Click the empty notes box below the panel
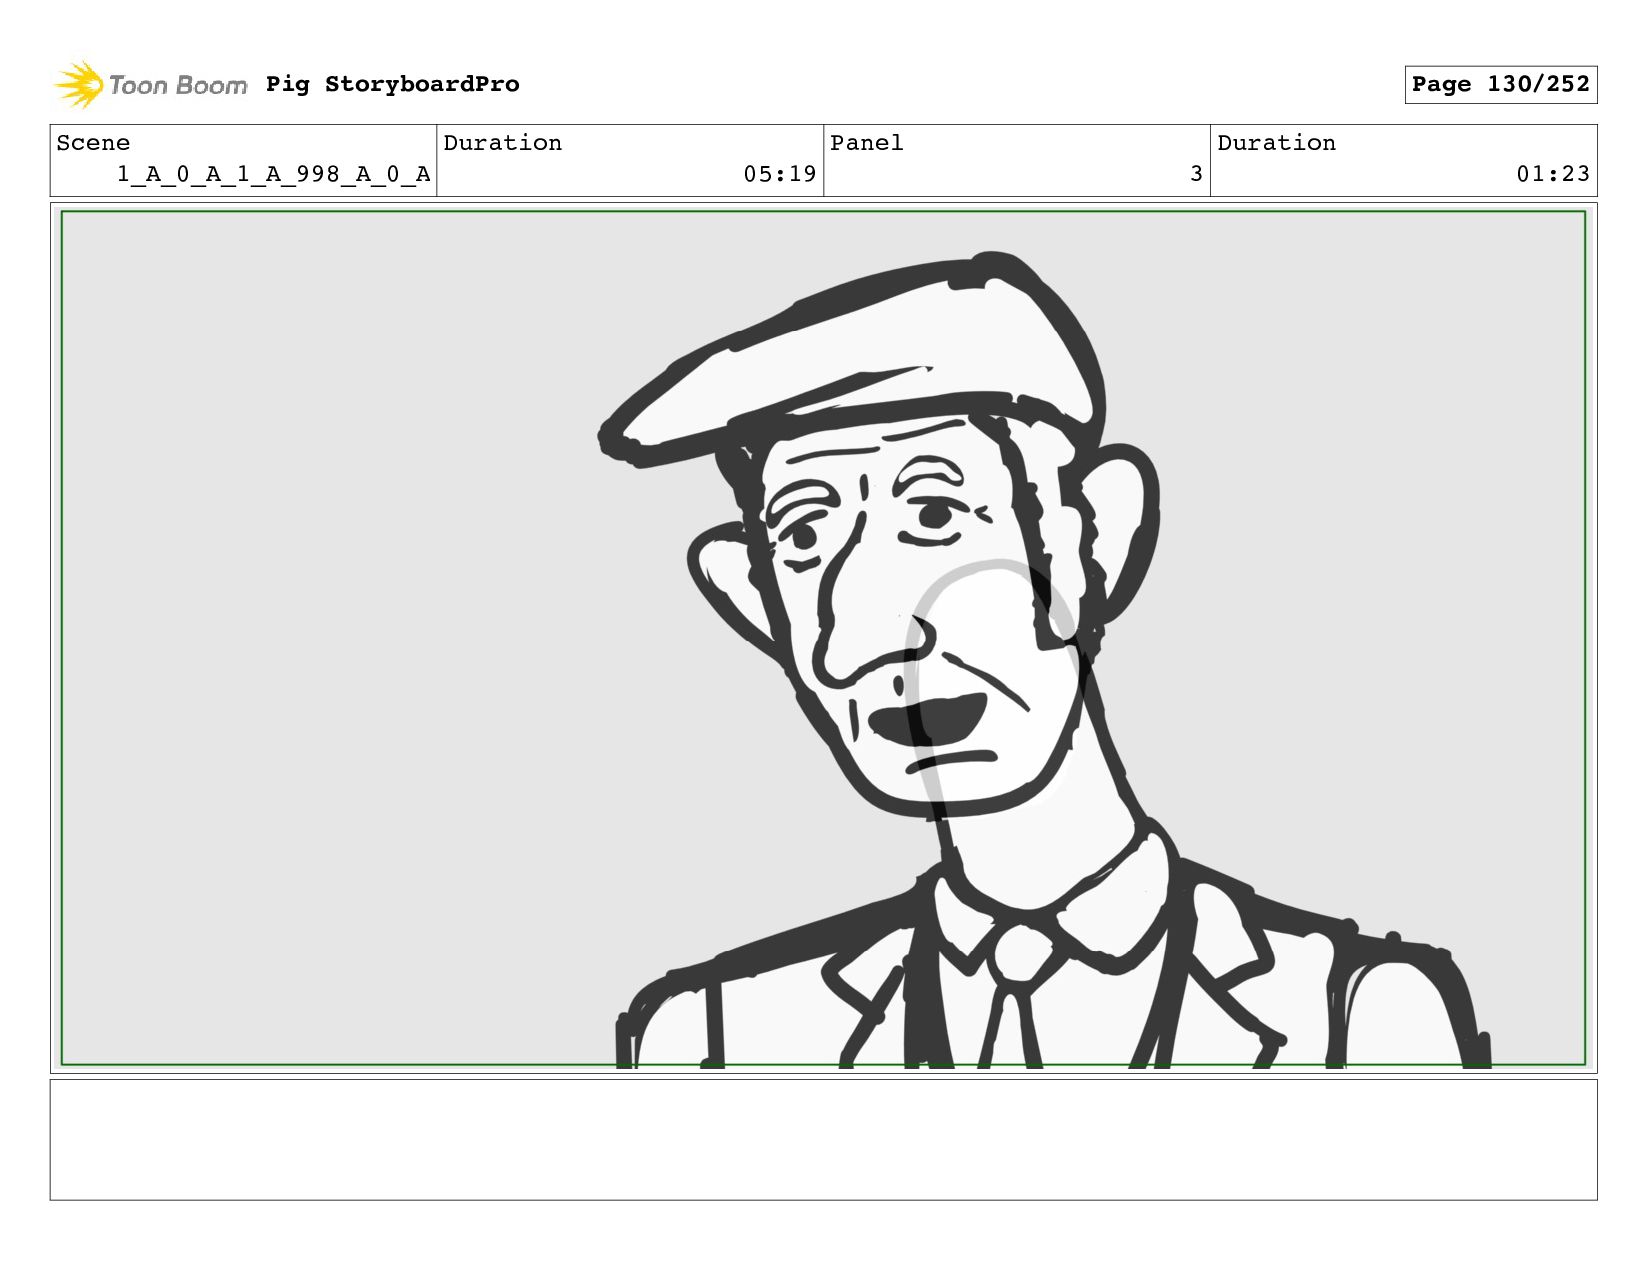Screen dimensions: 1650x1275 pyautogui.click(x=823, y=1139)
